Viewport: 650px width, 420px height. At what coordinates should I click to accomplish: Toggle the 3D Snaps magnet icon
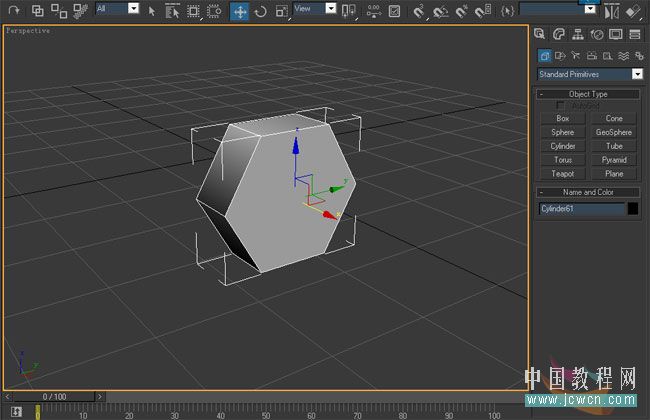click(x=419, y=11)
